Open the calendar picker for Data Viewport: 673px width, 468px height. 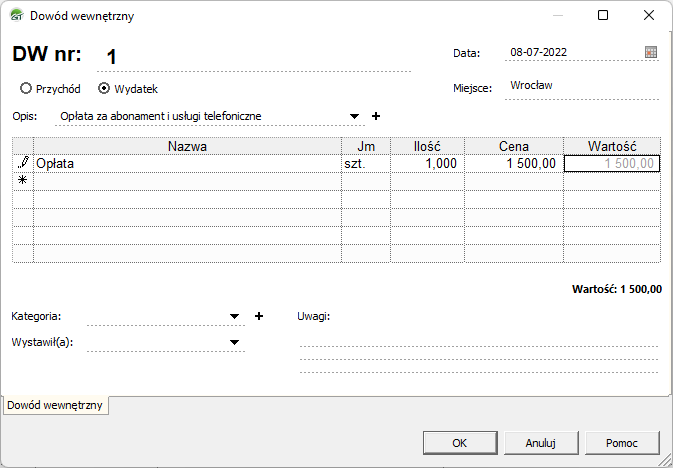(x=651, y=52)
